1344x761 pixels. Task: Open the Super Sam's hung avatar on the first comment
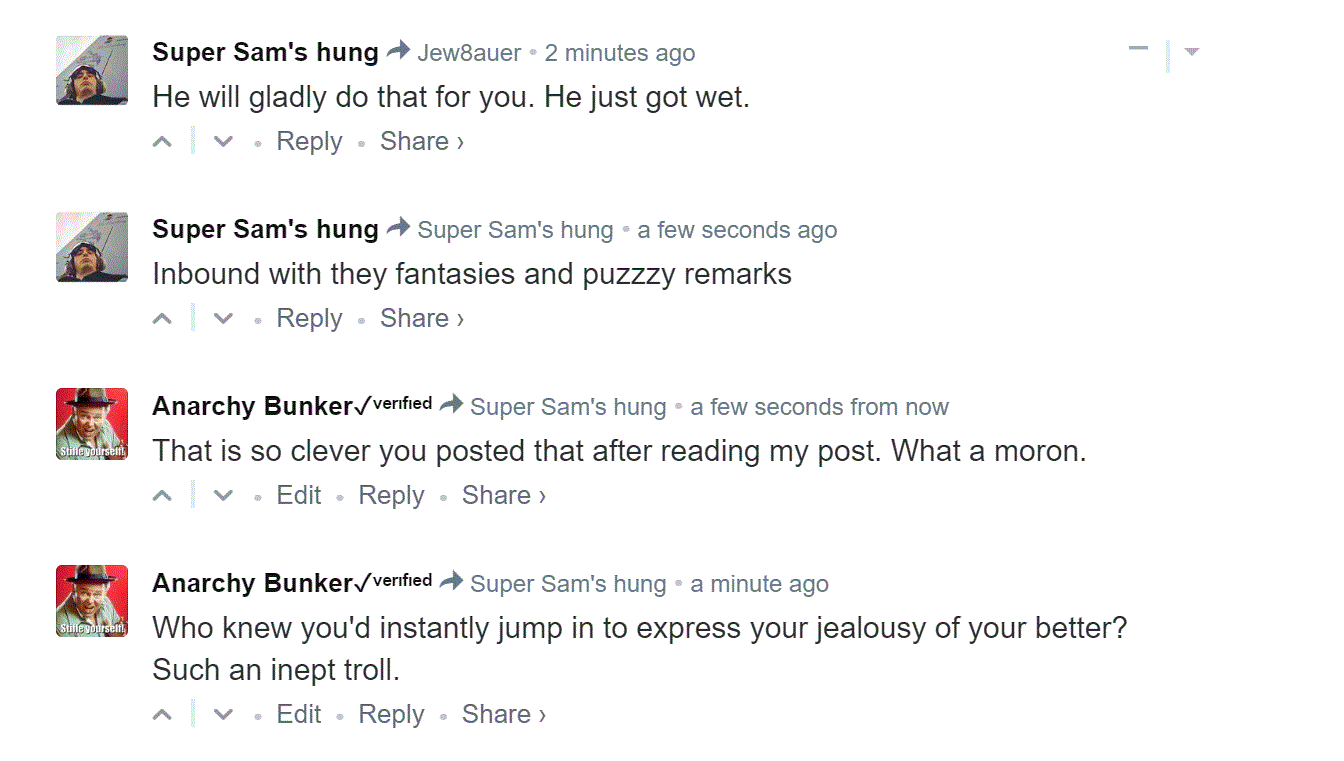pyautogui.click(x=92, y=70)
